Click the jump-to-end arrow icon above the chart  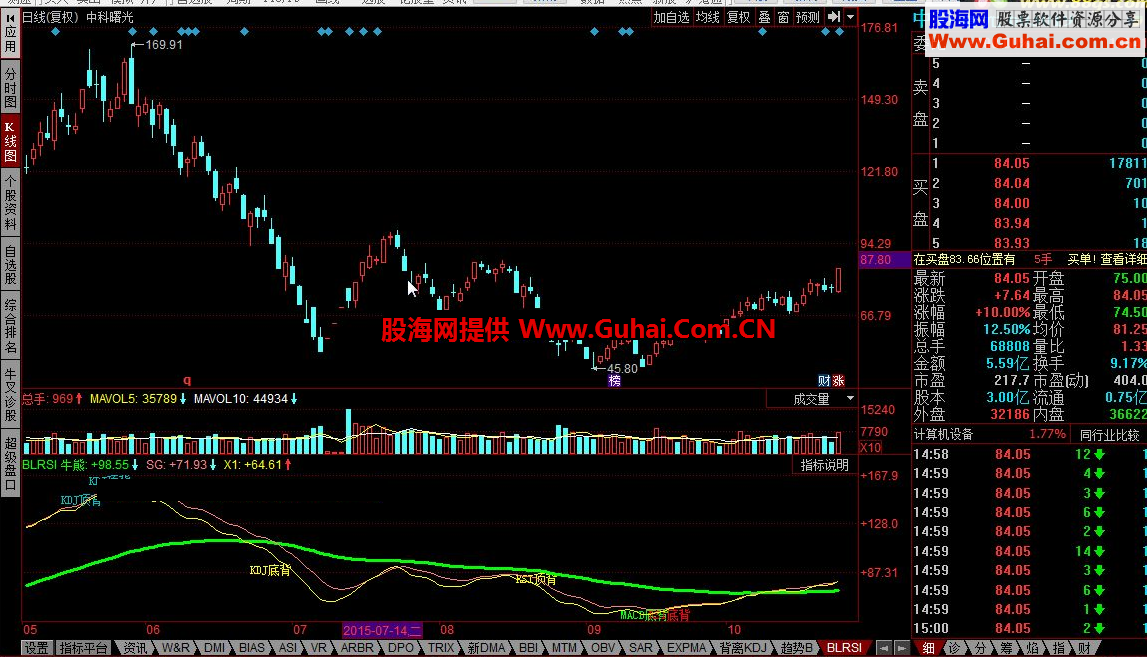click(834, 17)
